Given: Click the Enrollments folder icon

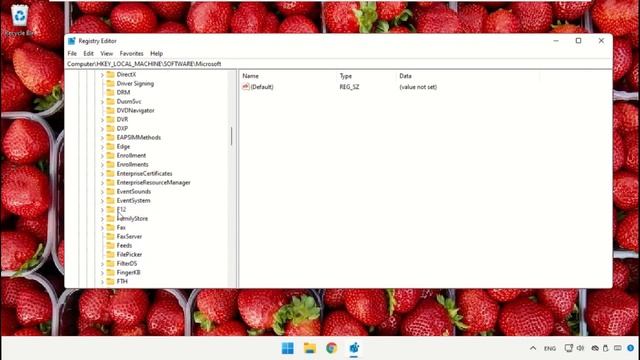Looking at the screenshot, I should tap(110, 164).
